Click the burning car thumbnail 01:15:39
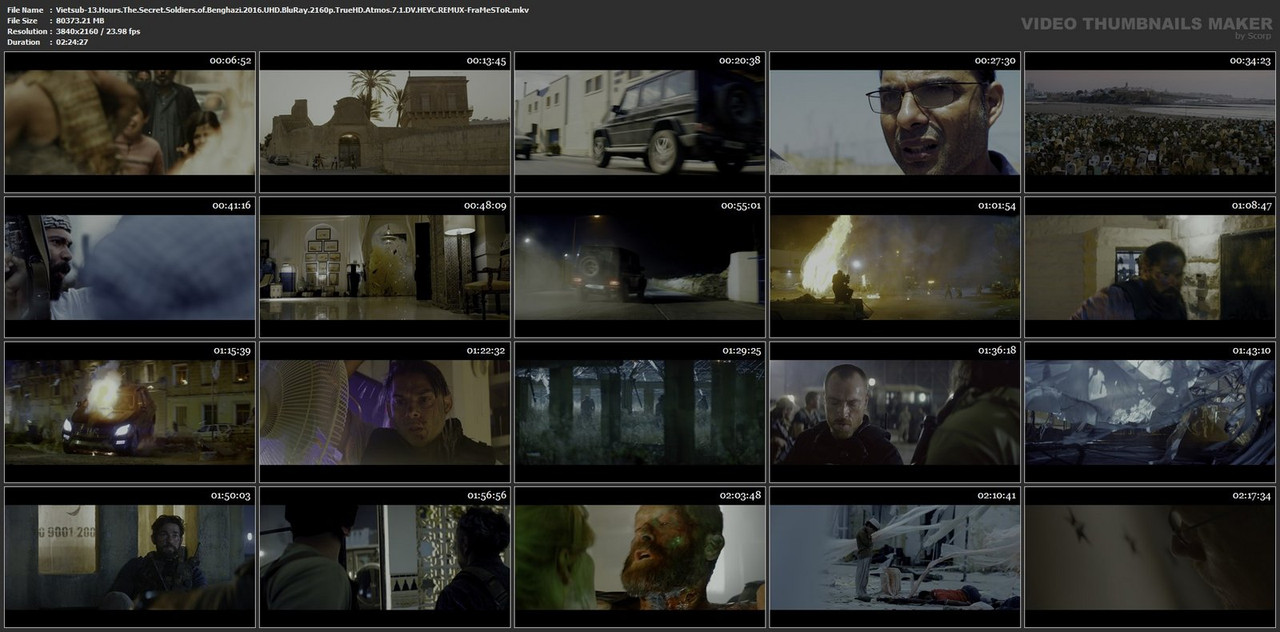This screenshot has width=1280, height=632. pos(130,412)
